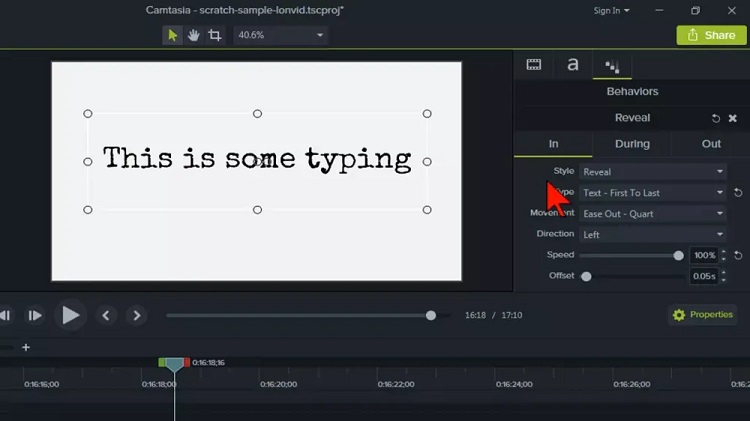The height and width of the screenshot is (421, 750).
Task: Switch to the In tab
Action: click(553, 144)
